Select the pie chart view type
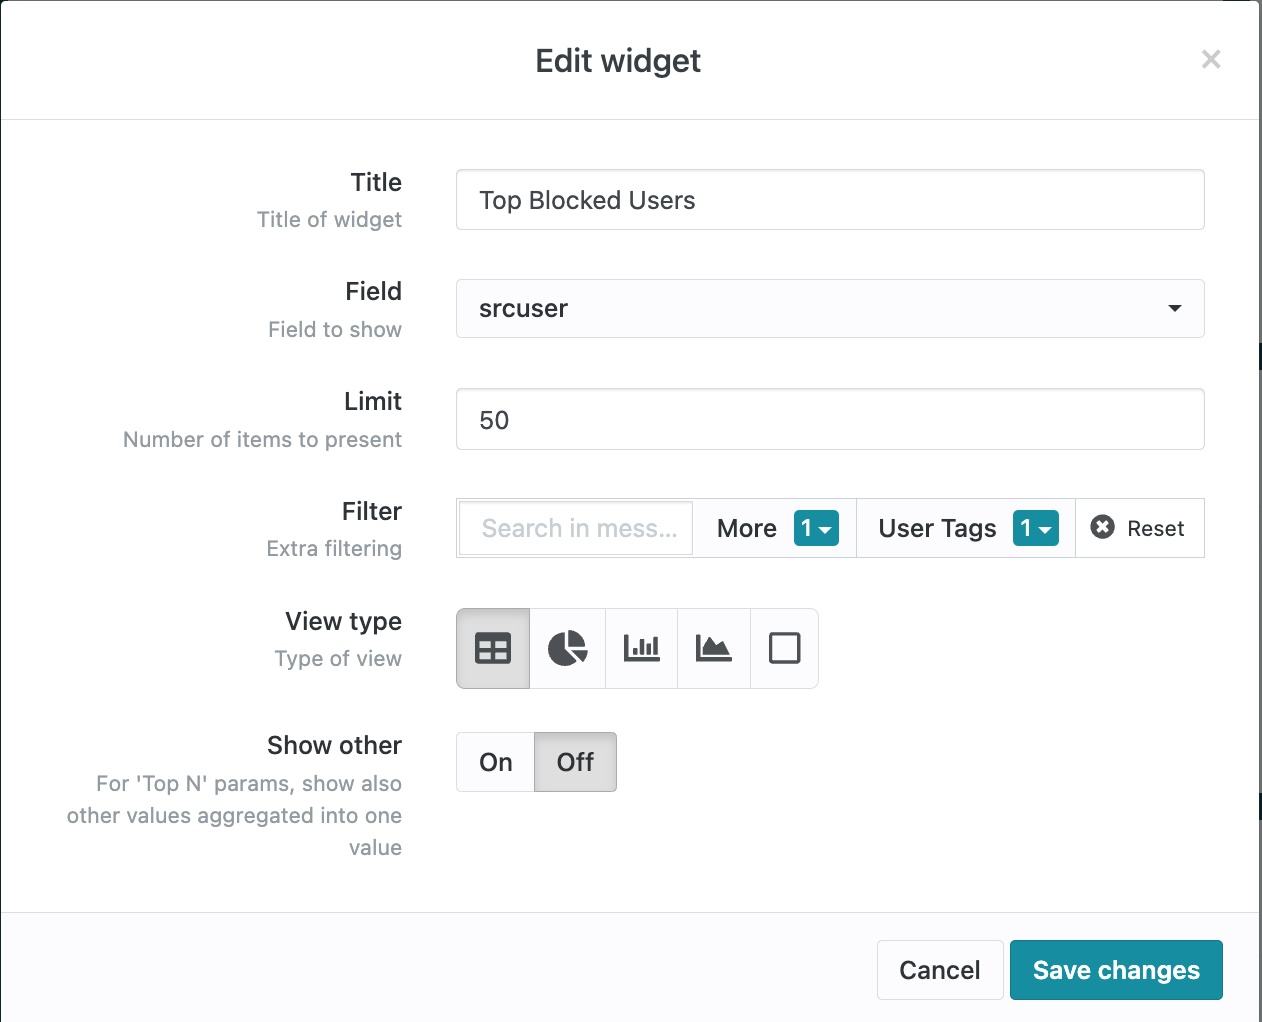Viewport: 1262px width, 1022px height. tap(566, 648)
